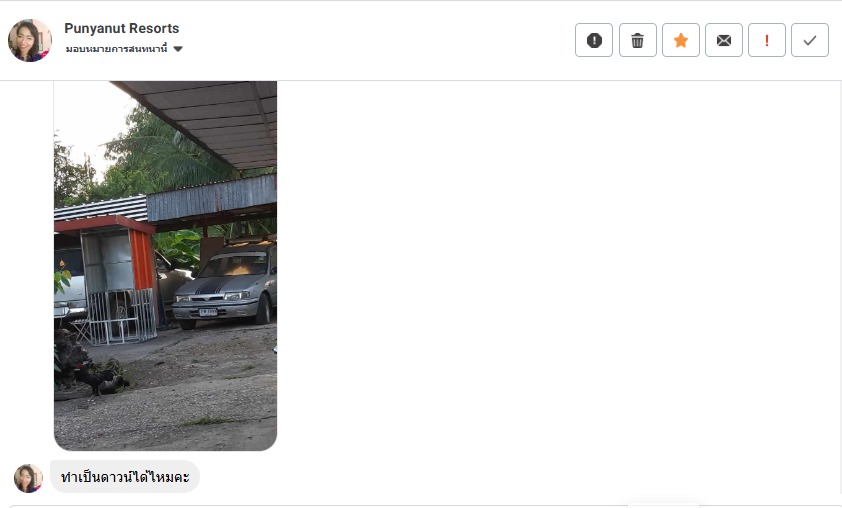Image resolution: width=842 pixels, height=508 pixels.
Task: Click the silver car in the shared photo
Action: click(x=226, y=287)
